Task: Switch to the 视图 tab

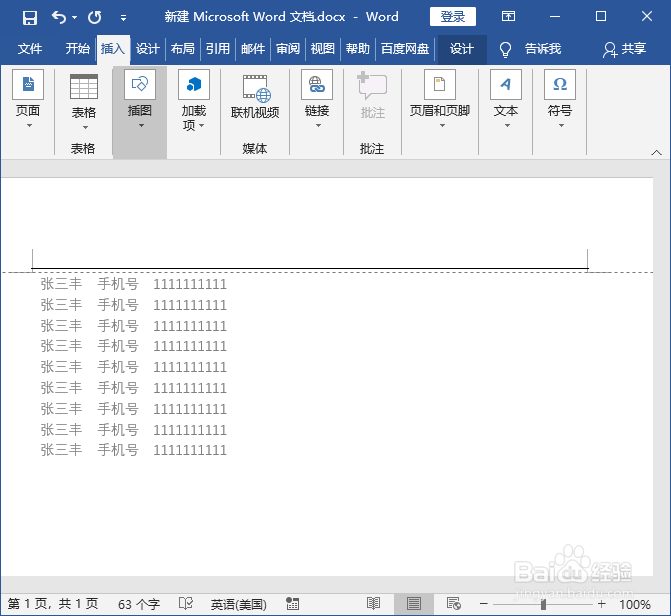Action: tap(323, 49)
